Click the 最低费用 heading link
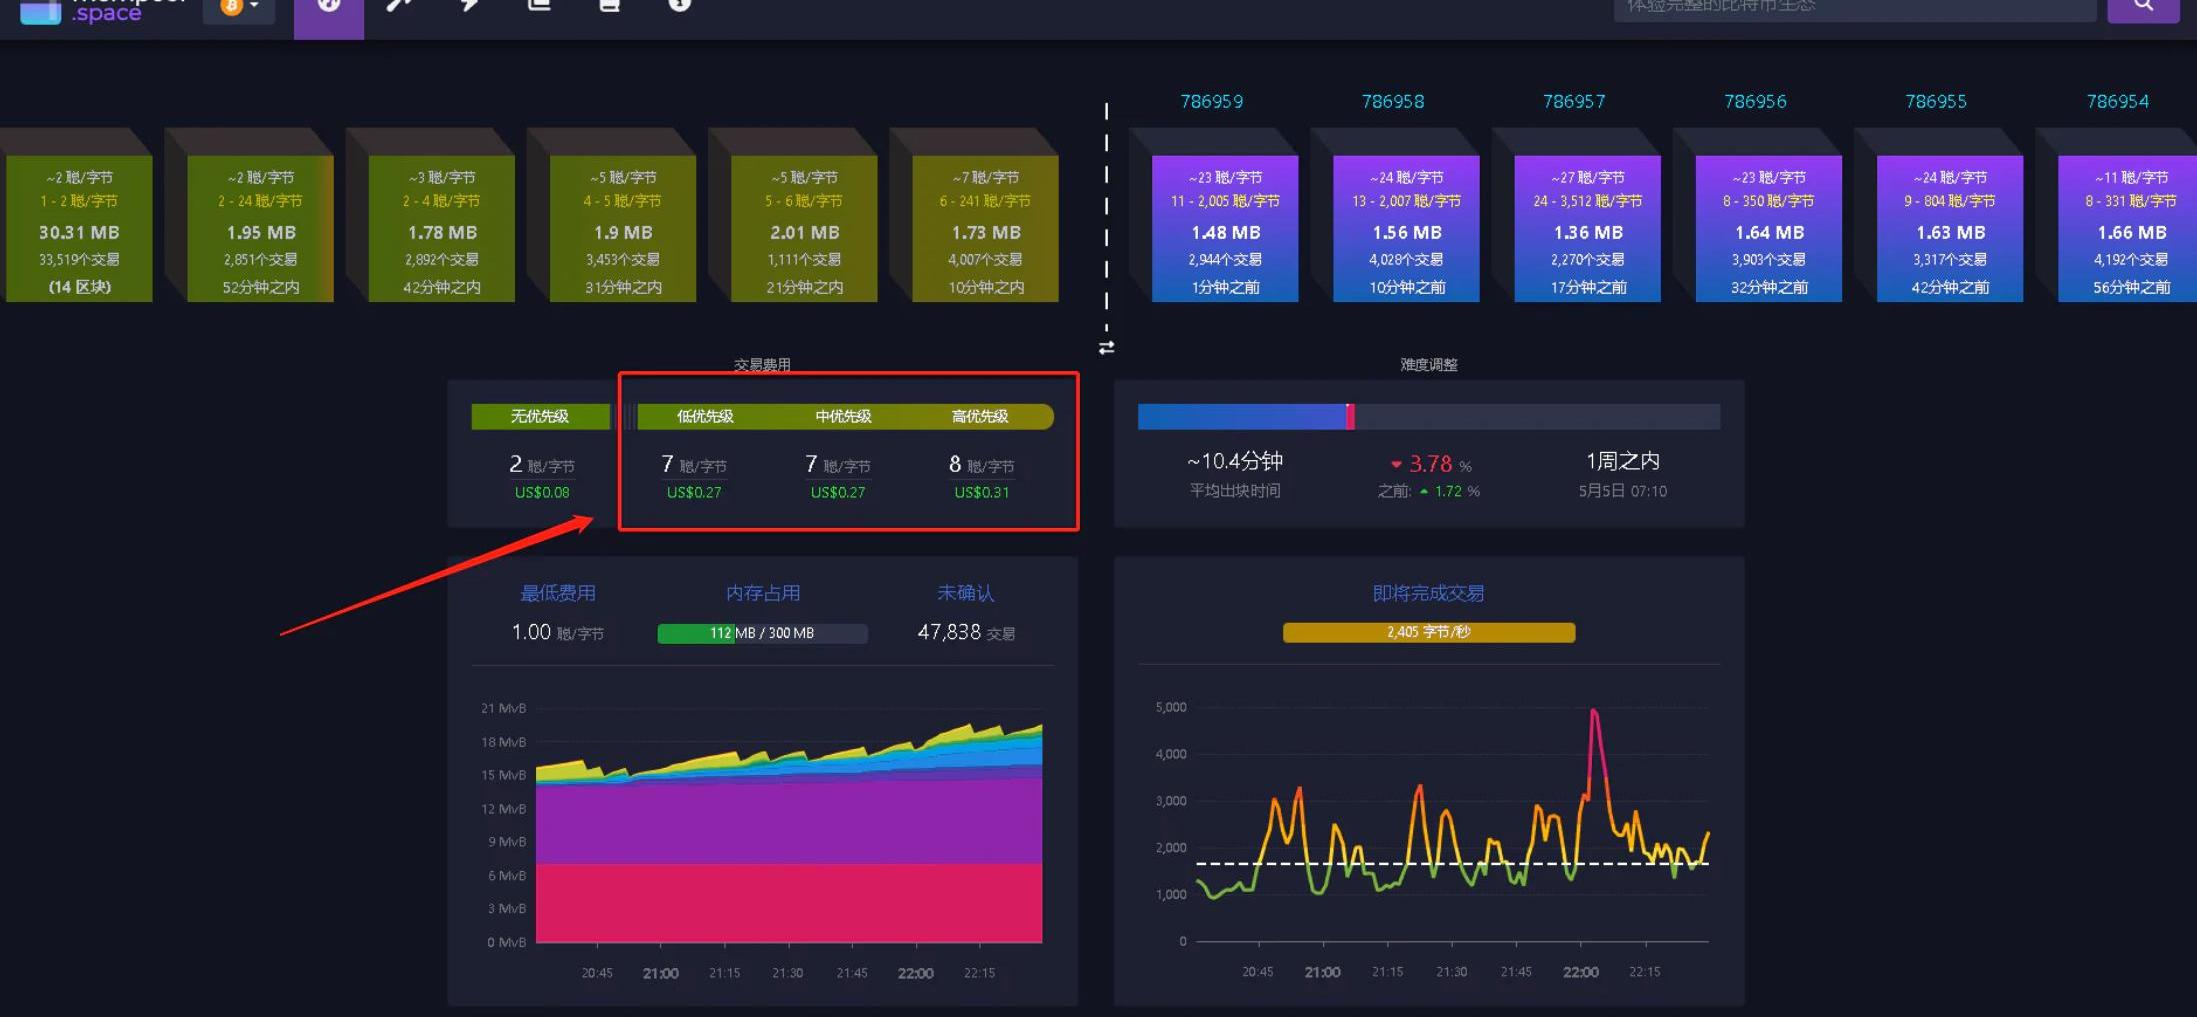The image size is (2197, 1017). click(557, 593)
